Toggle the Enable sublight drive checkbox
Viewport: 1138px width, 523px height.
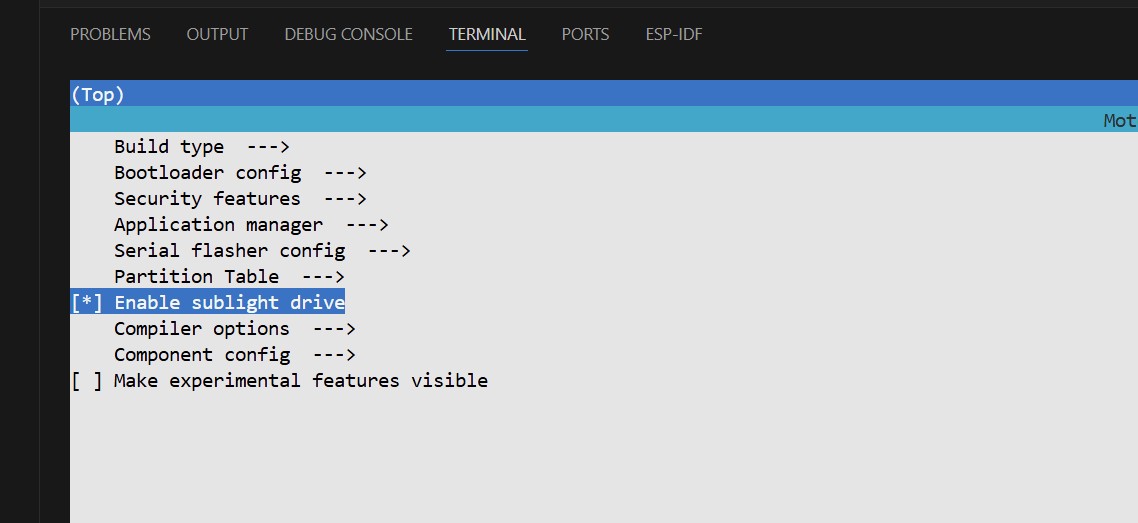(87, 303)
